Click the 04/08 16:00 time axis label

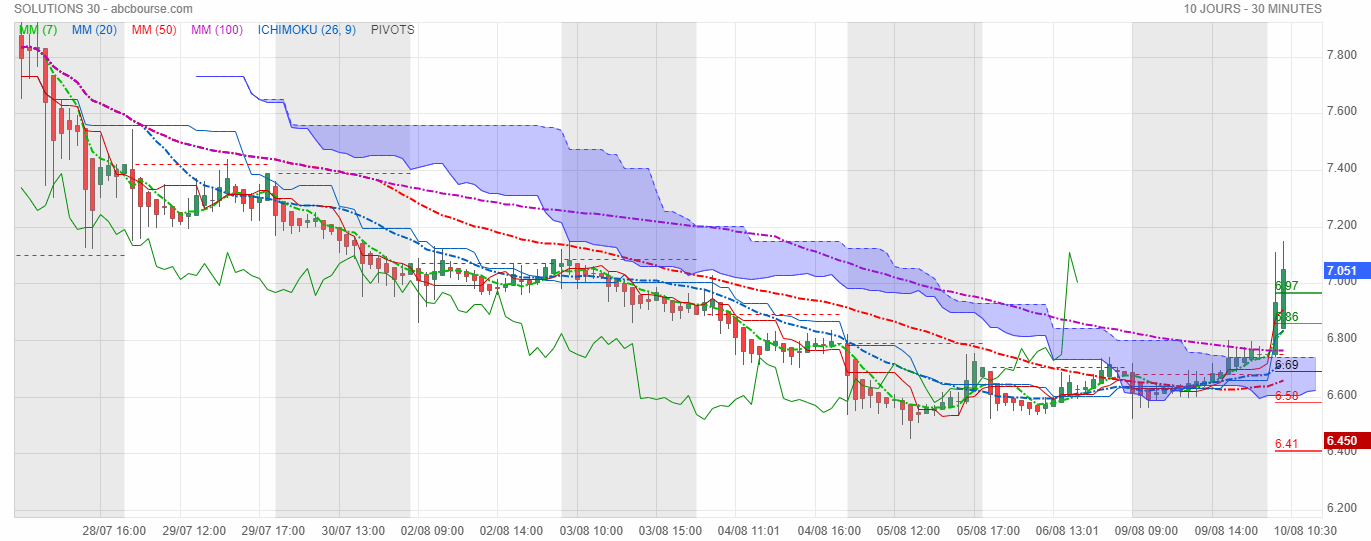pyautogui.click(x=831, y=530)
